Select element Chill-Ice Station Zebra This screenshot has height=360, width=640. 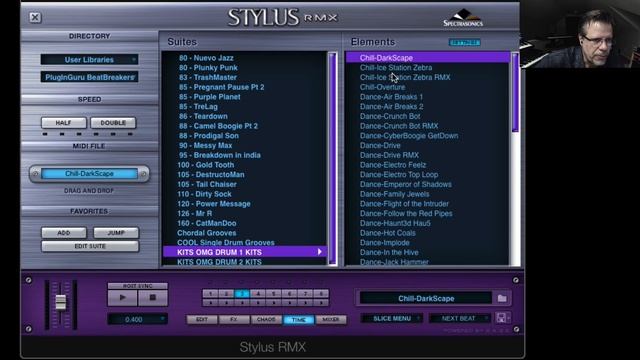[396, 68]
